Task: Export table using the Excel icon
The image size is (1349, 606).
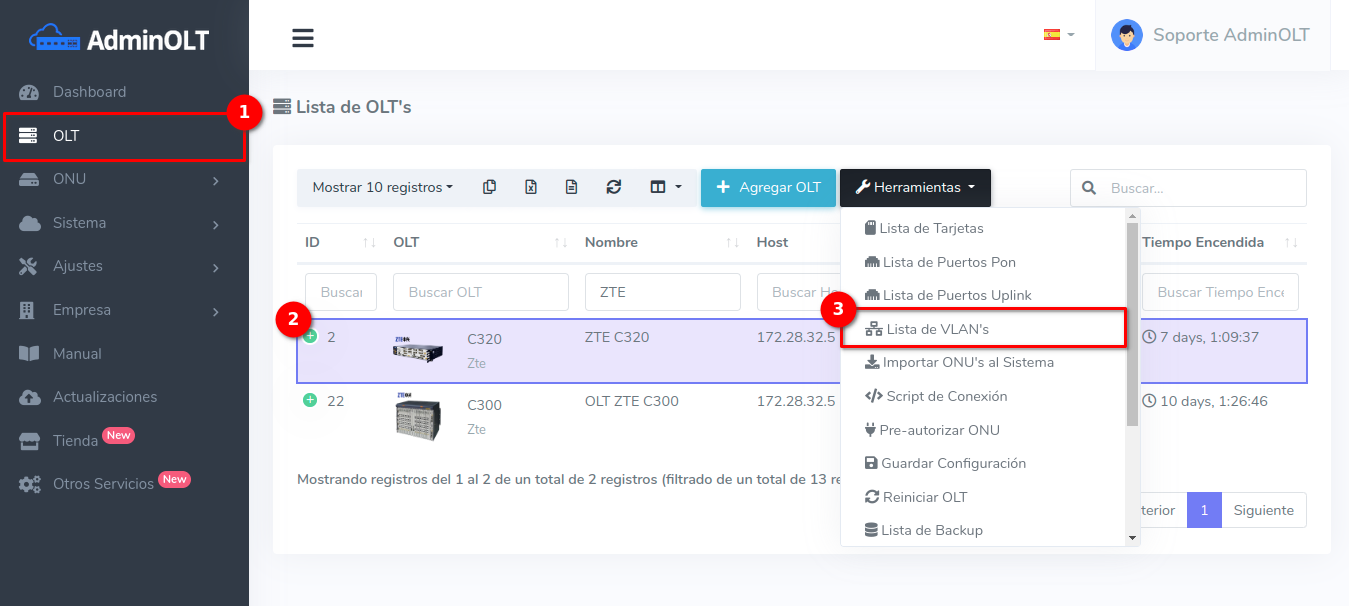Action: point(531,187)
